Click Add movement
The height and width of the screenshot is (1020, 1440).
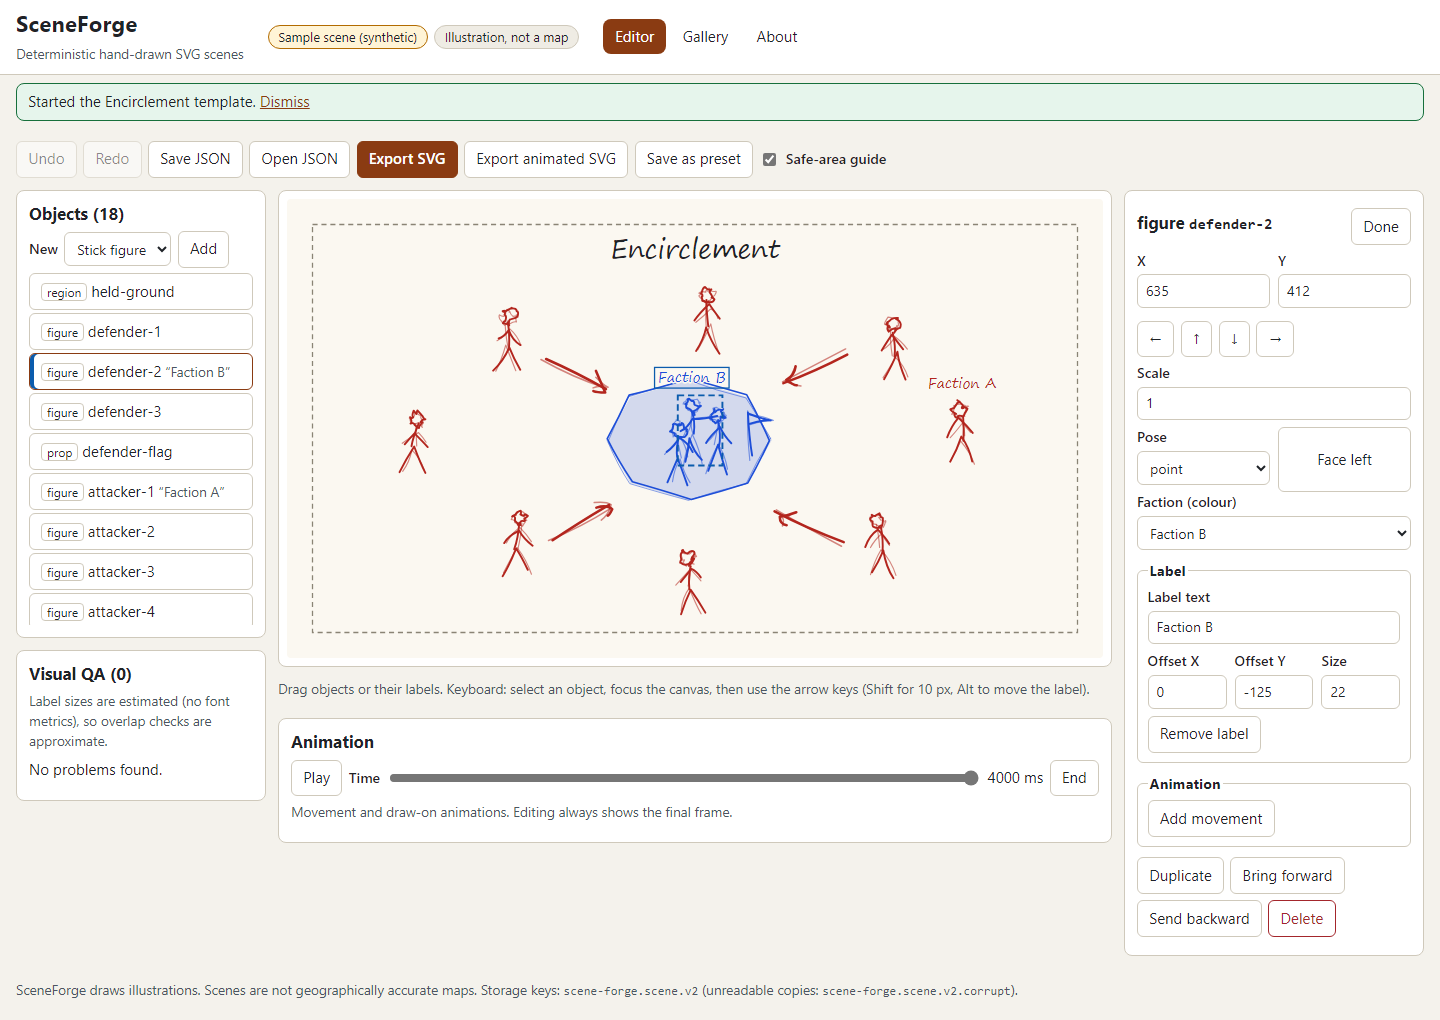[x=1211, y=819]
